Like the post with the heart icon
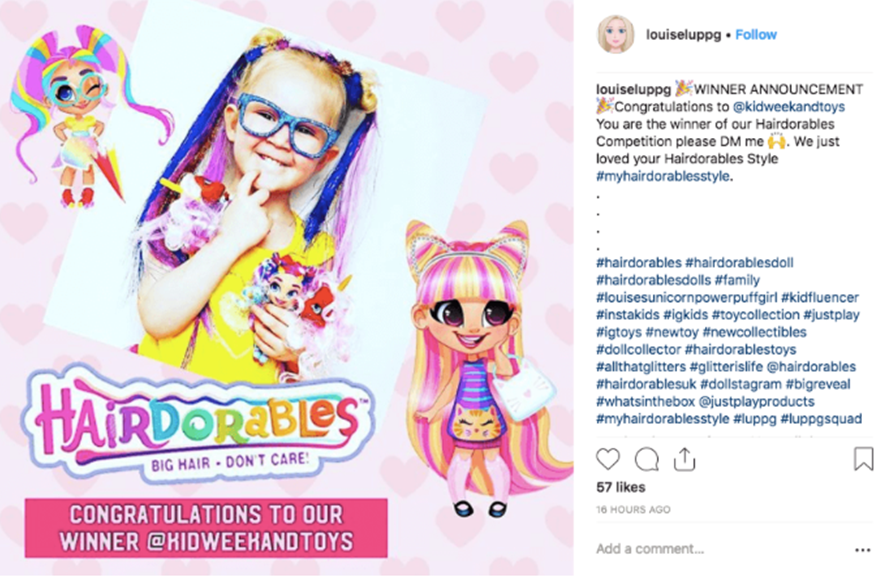The width and height of the screenshot is (893, 579). click(608, 459)
